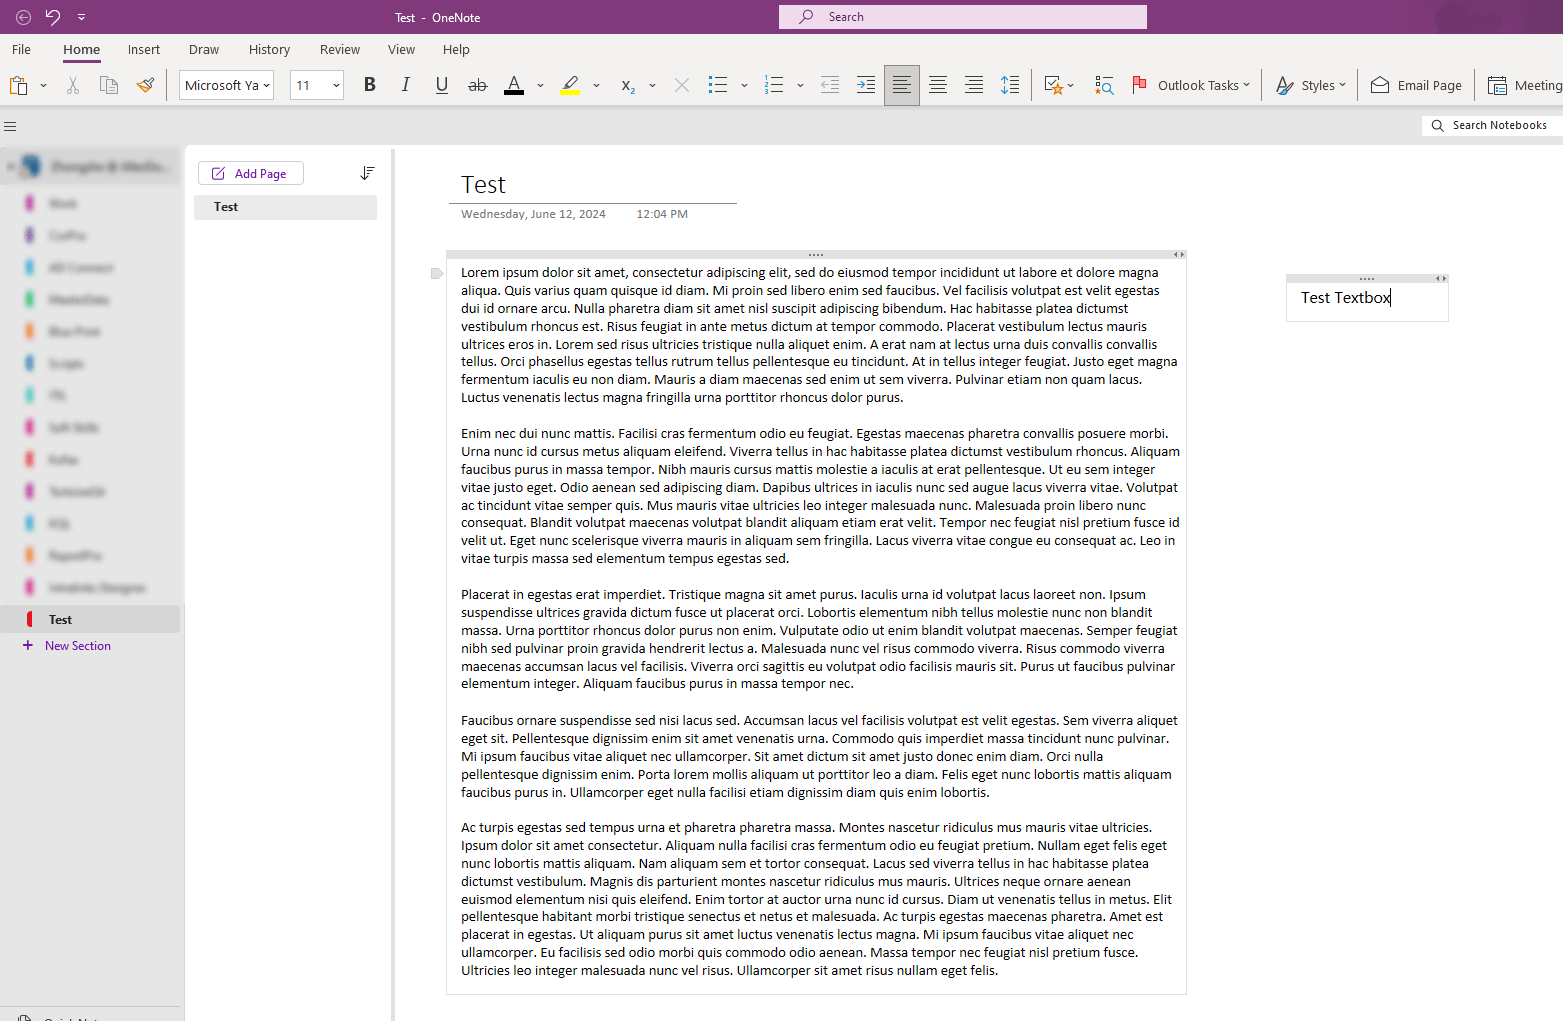Viewport: 1563px width, 1021px height.
Task: Toggle strikethrough formatting
Action: (x=477, y=85)
